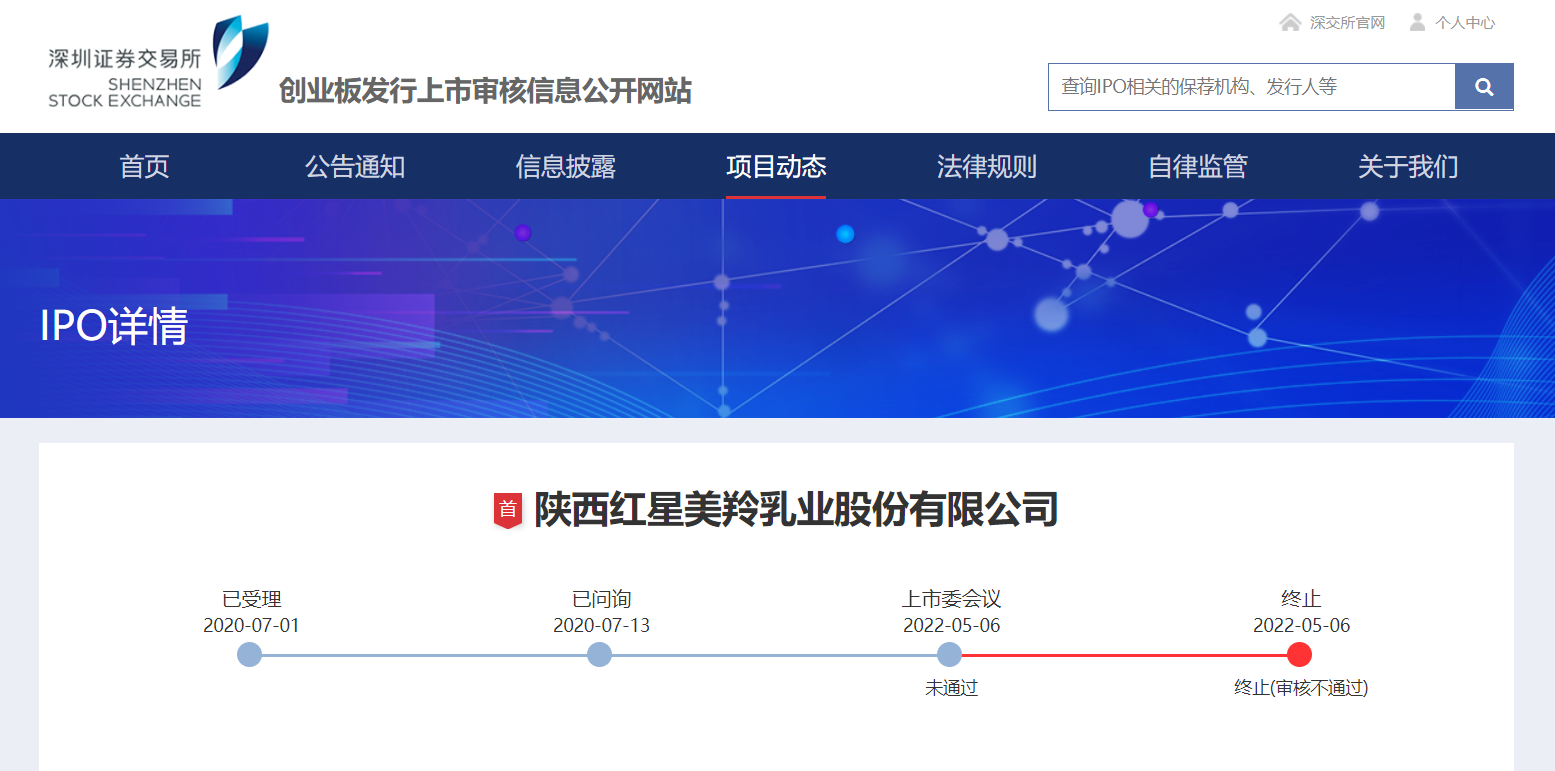Switch to the 信息披露 section
1555x771 pixels.
click(565, 166)
